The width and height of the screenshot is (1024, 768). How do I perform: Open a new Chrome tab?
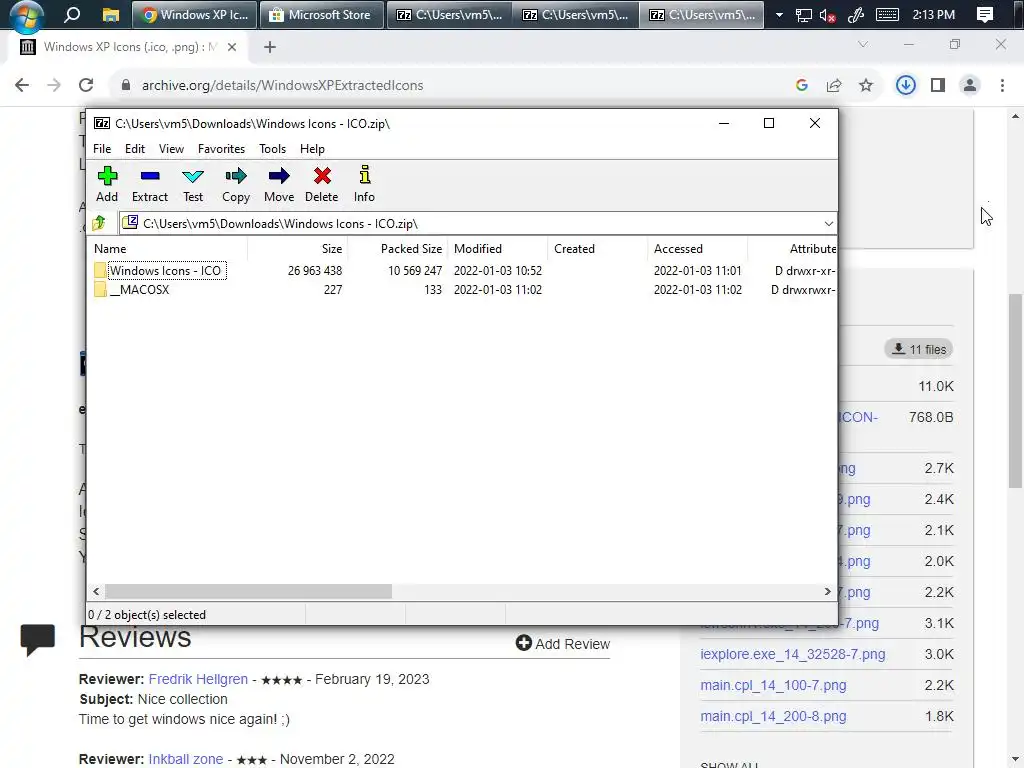270,47
